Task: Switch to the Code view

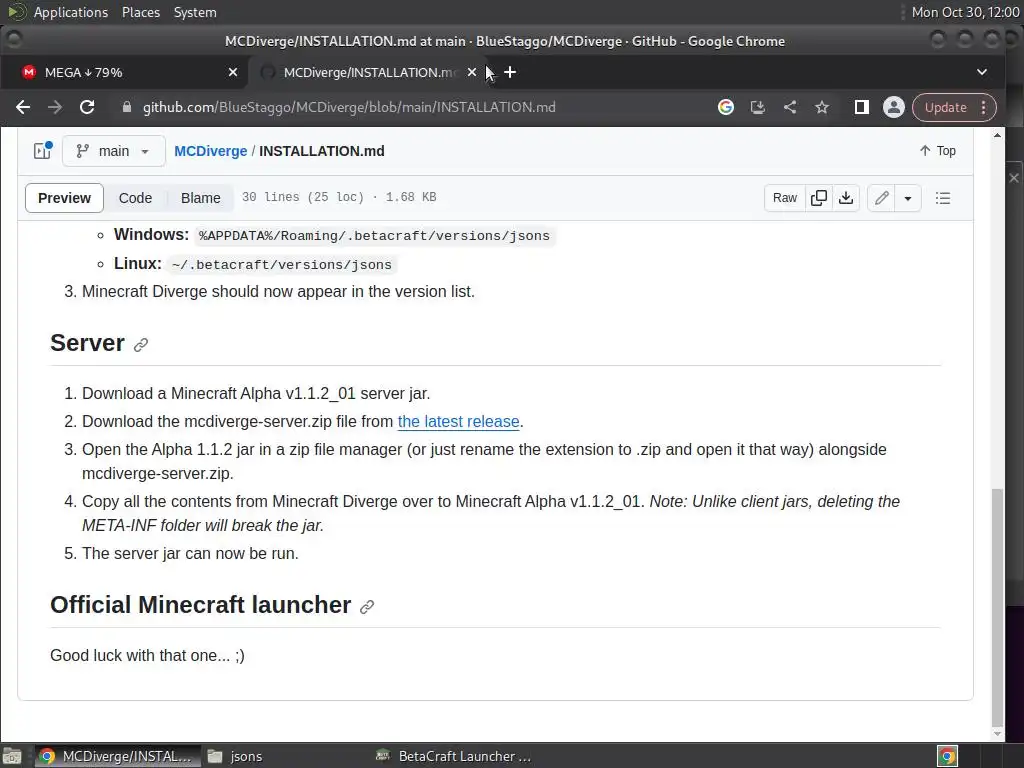Action: (135, 198)
